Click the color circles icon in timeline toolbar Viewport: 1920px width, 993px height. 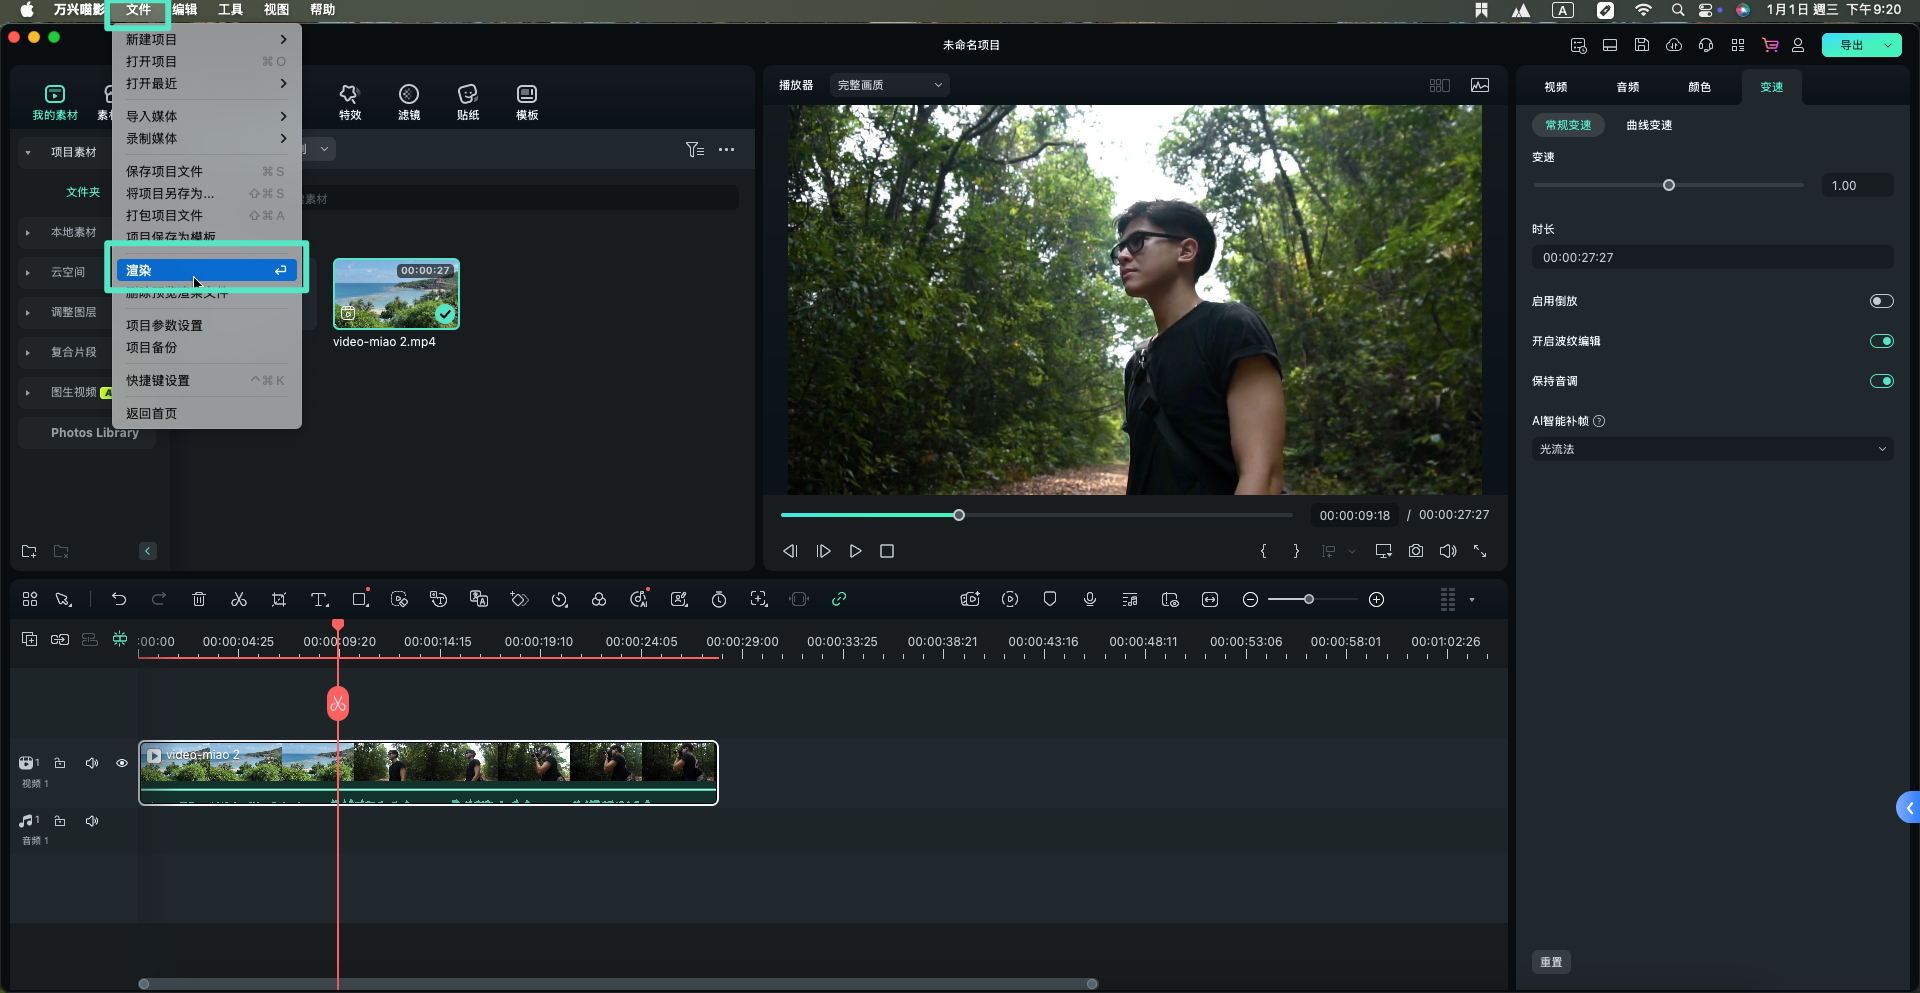[599, 599]
